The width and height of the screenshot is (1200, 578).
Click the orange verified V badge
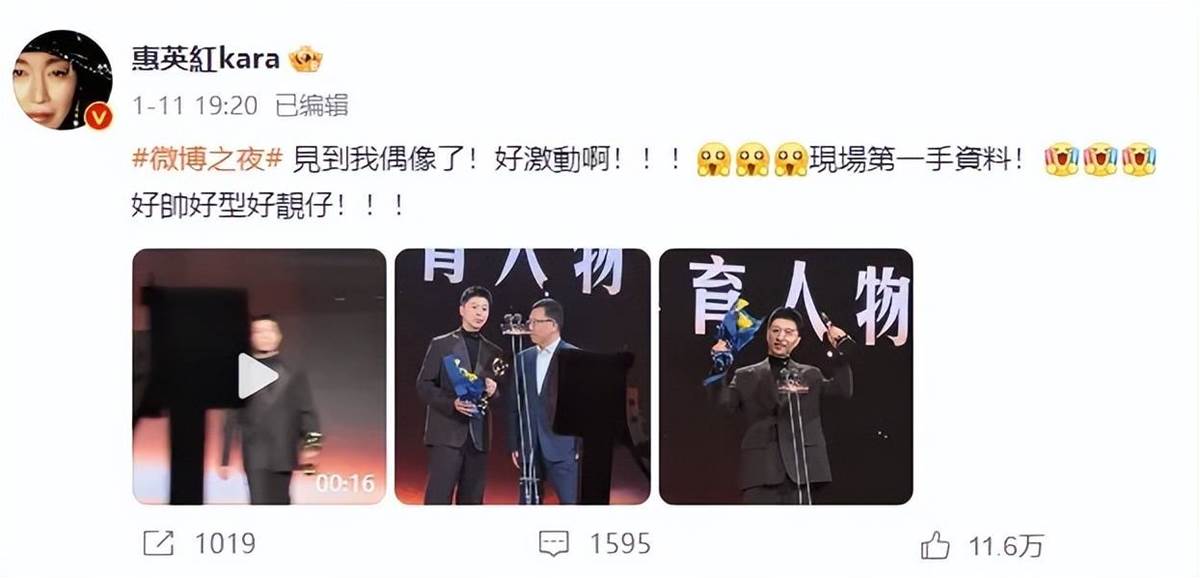99,117
